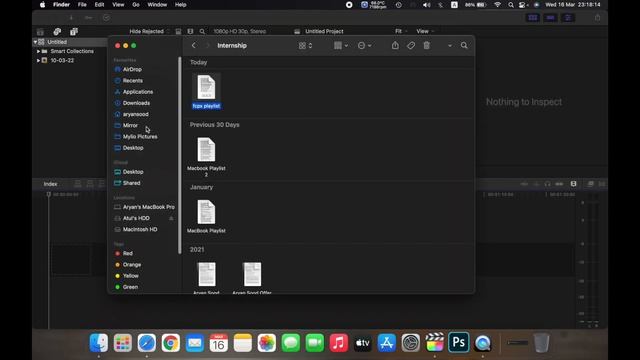This screenshot has width=640, height=360.
Task: Click the Finder Delete trash icon
Action: (x=427, y=45)
